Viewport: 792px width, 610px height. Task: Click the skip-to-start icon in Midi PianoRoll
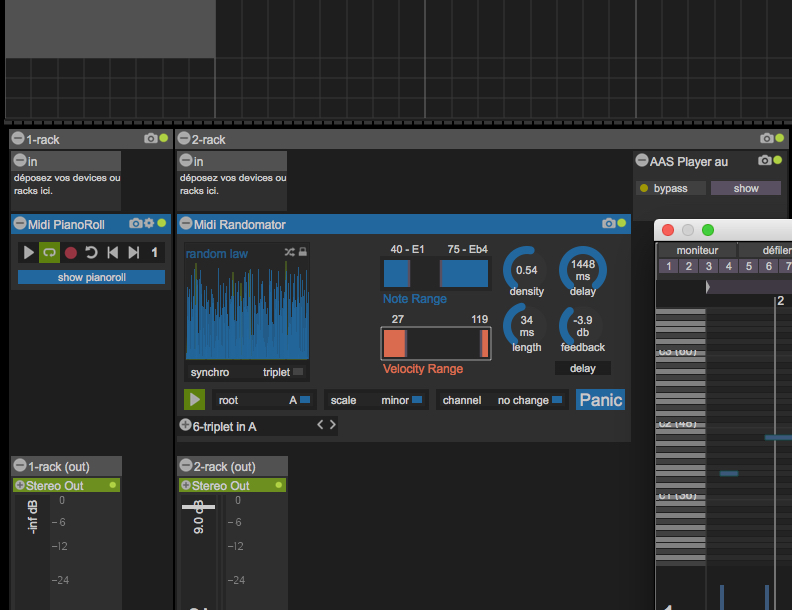pos(113,253)
